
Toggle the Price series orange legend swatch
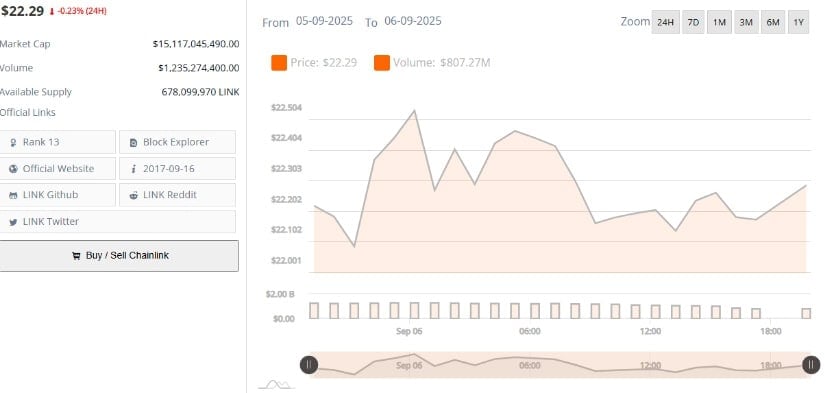click(279, 63)
